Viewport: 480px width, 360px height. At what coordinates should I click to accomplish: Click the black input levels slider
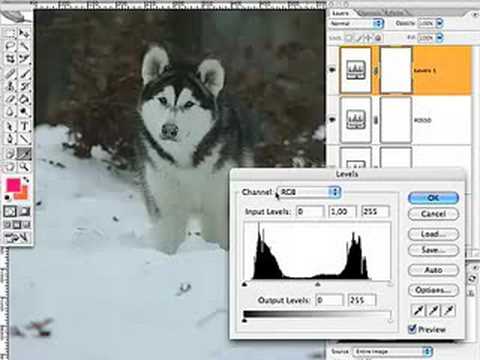(x=244, y=284)
